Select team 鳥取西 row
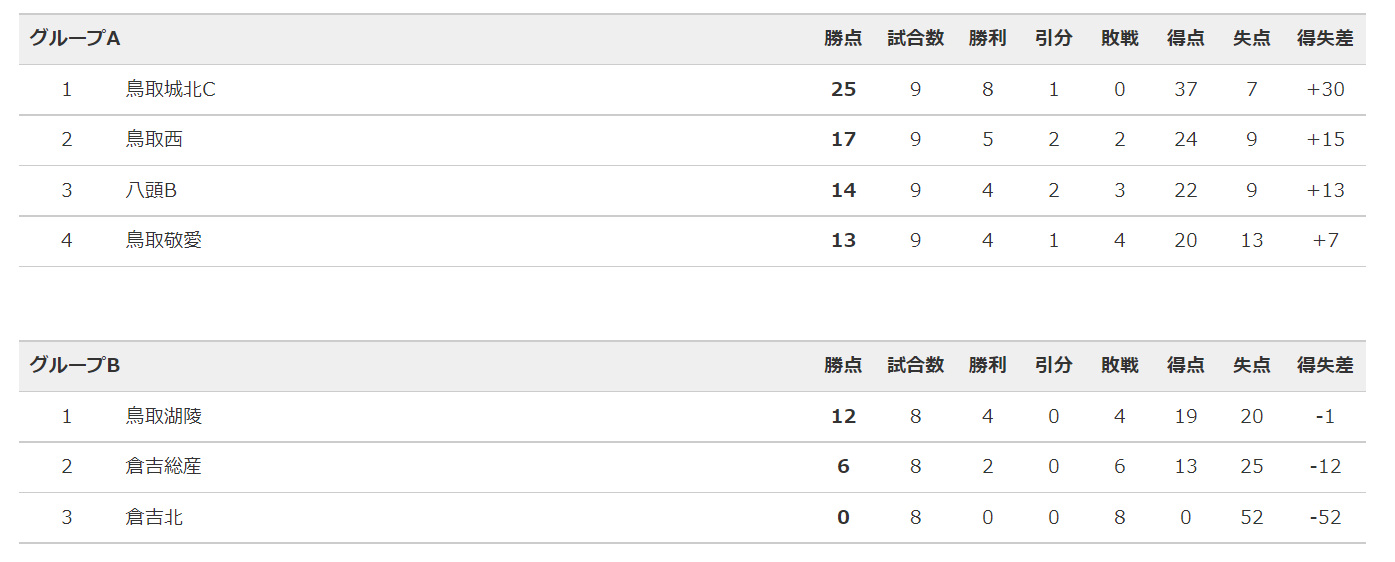 (x=692, y=140)
